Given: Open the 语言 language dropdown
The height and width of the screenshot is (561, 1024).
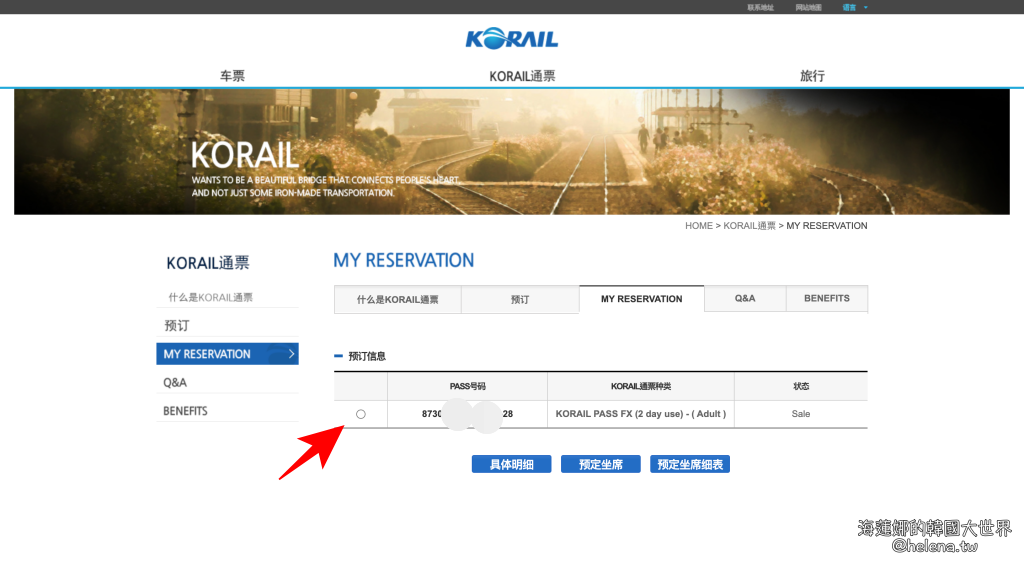Looking at the screenshot, I should pos(849,7).
